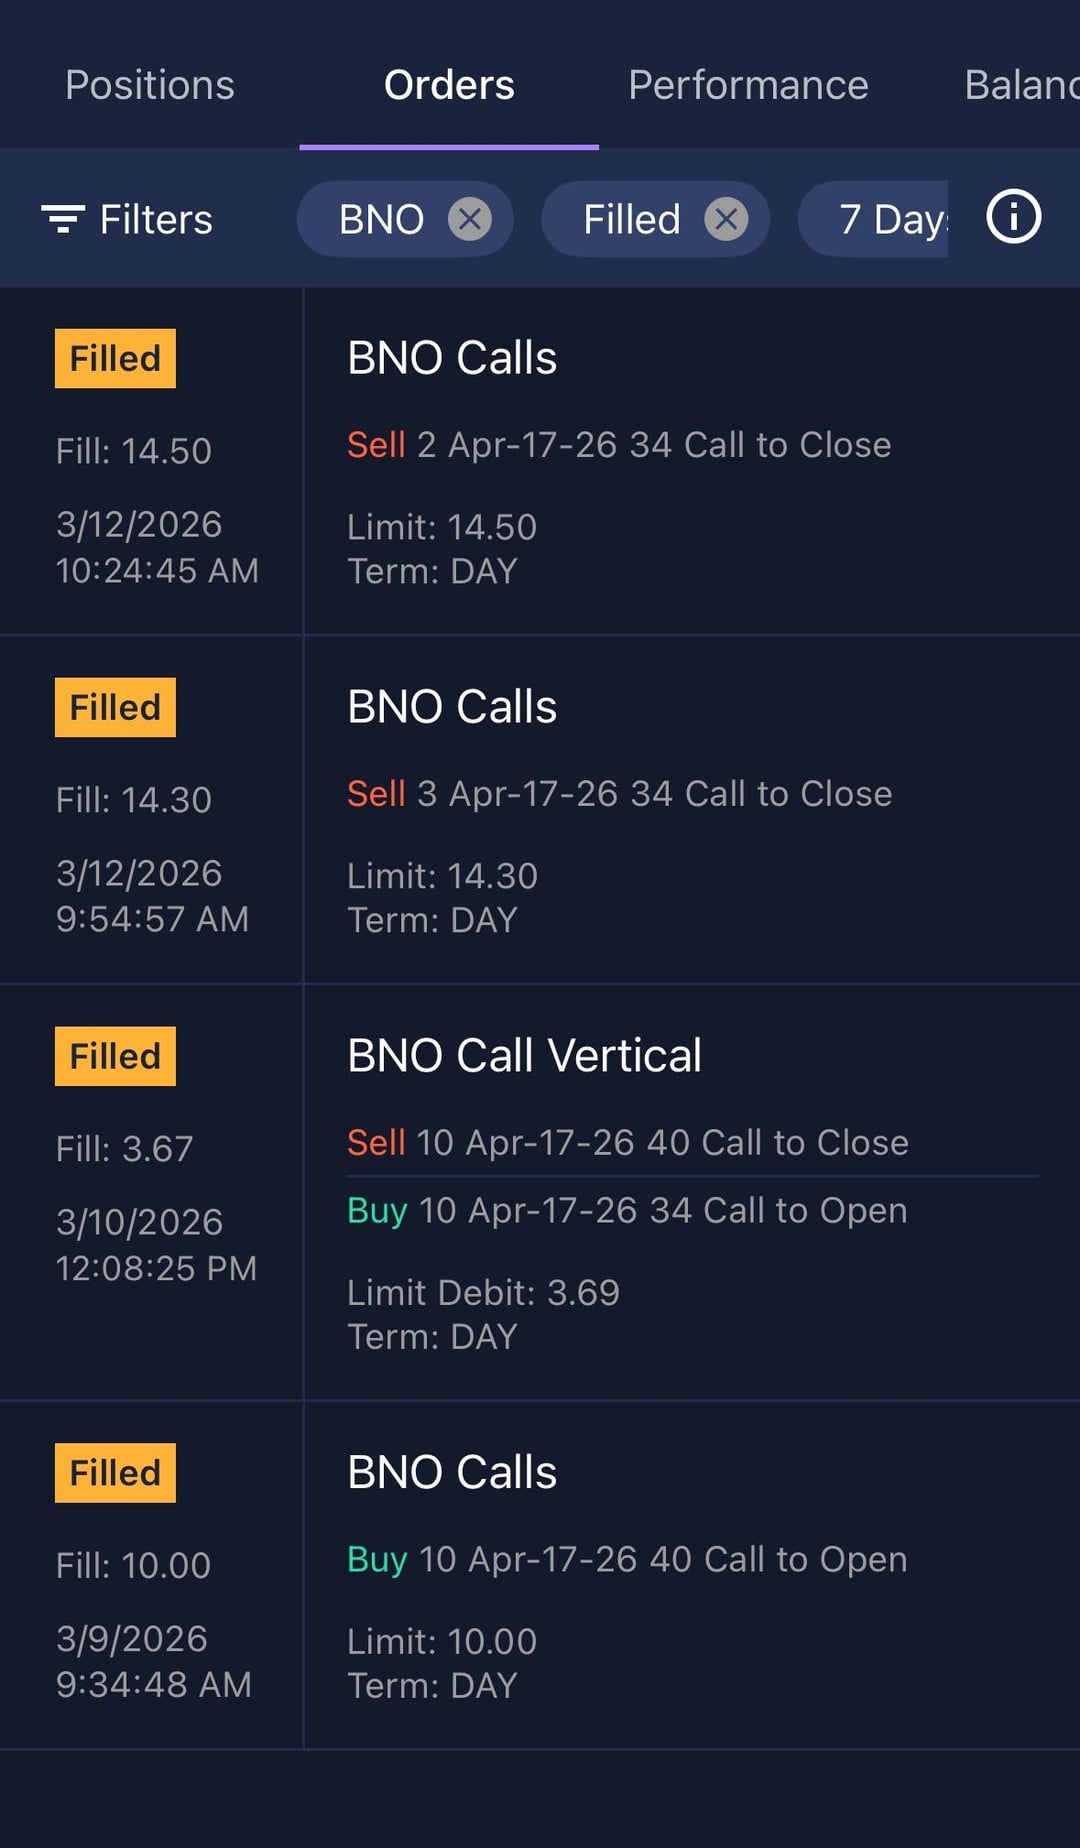Viewport: 1080px width, 1848px height.
Task: Open the Performance tab
Action: 748,85
